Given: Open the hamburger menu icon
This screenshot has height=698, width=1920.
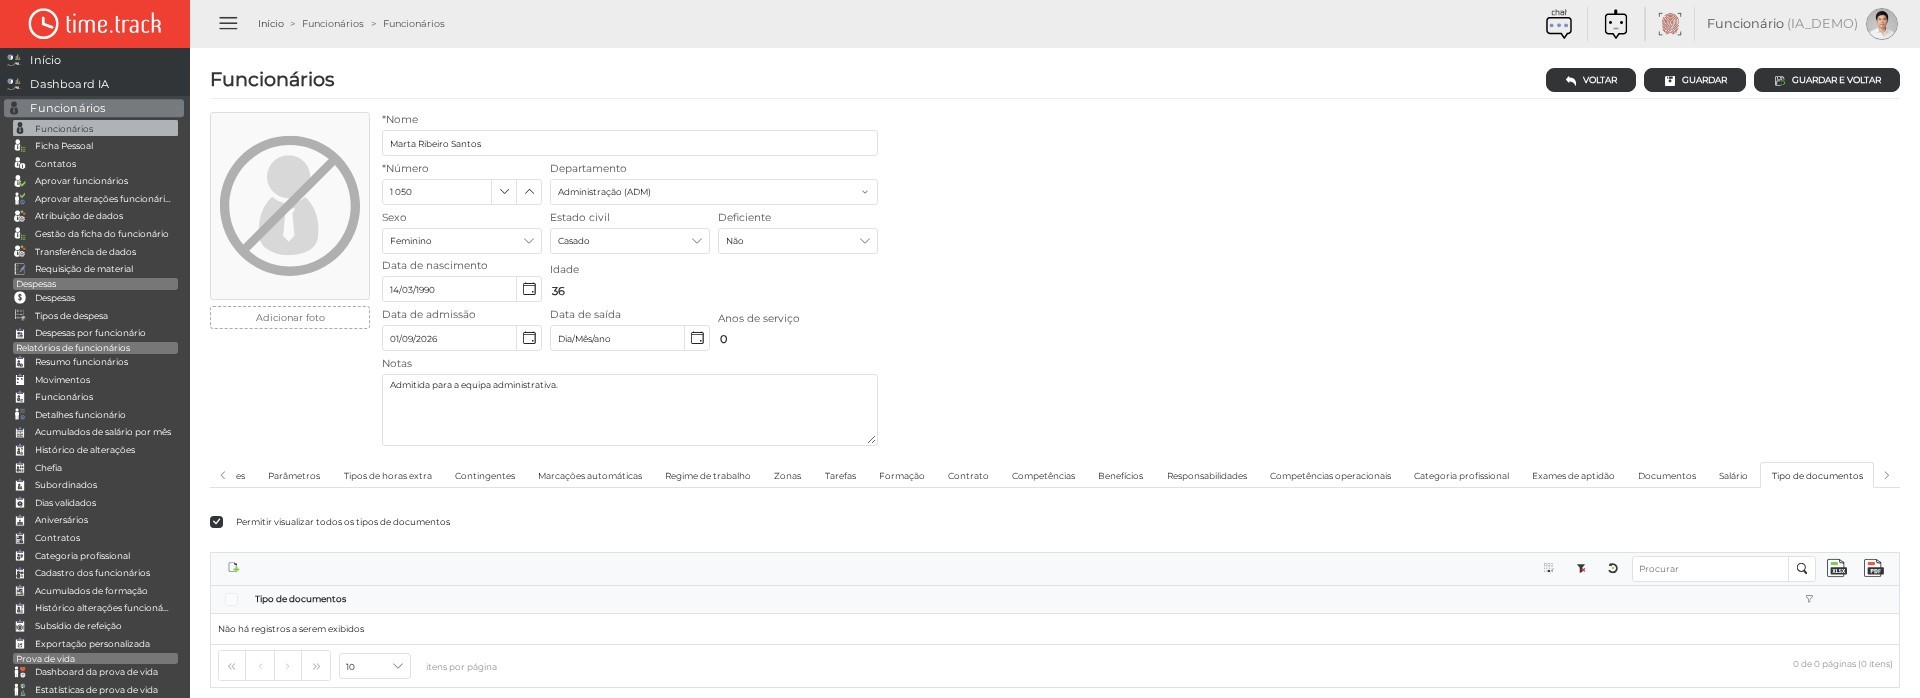Looking at the screenshot, I should tap(228, 23).
